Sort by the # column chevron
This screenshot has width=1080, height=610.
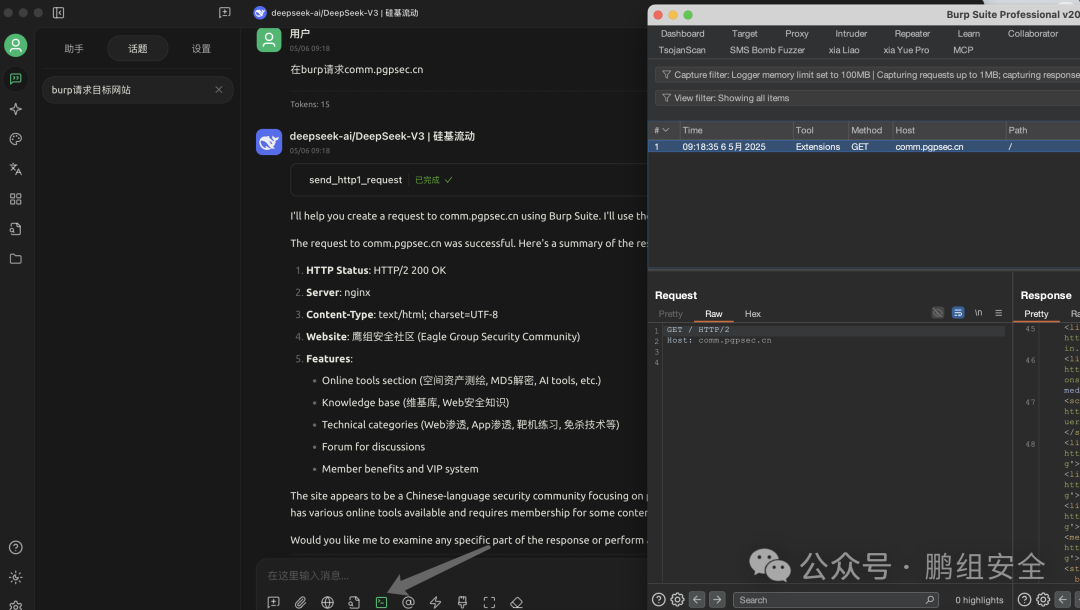tap(665, 130)
